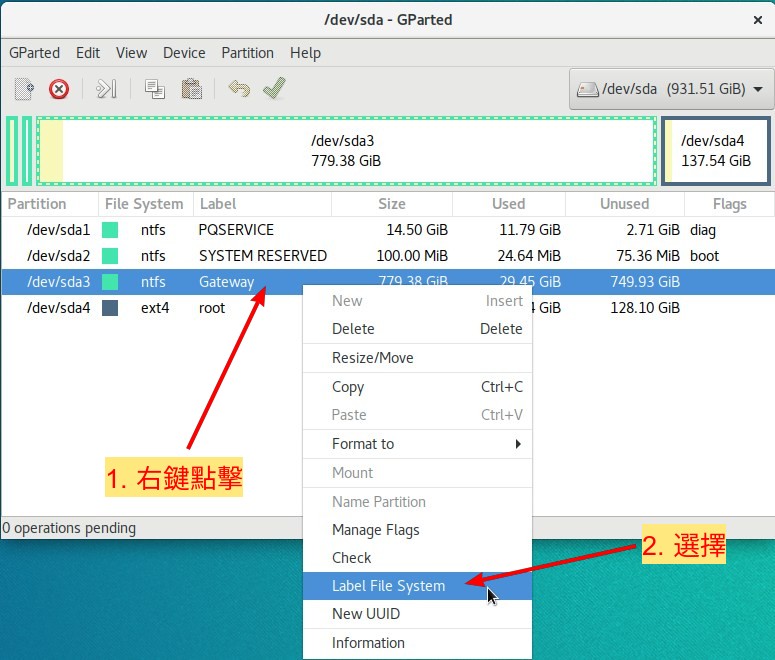This screenshot has height=660, width=775.
Task: Click the New partition toolbar icon
Action: (24, 89)
